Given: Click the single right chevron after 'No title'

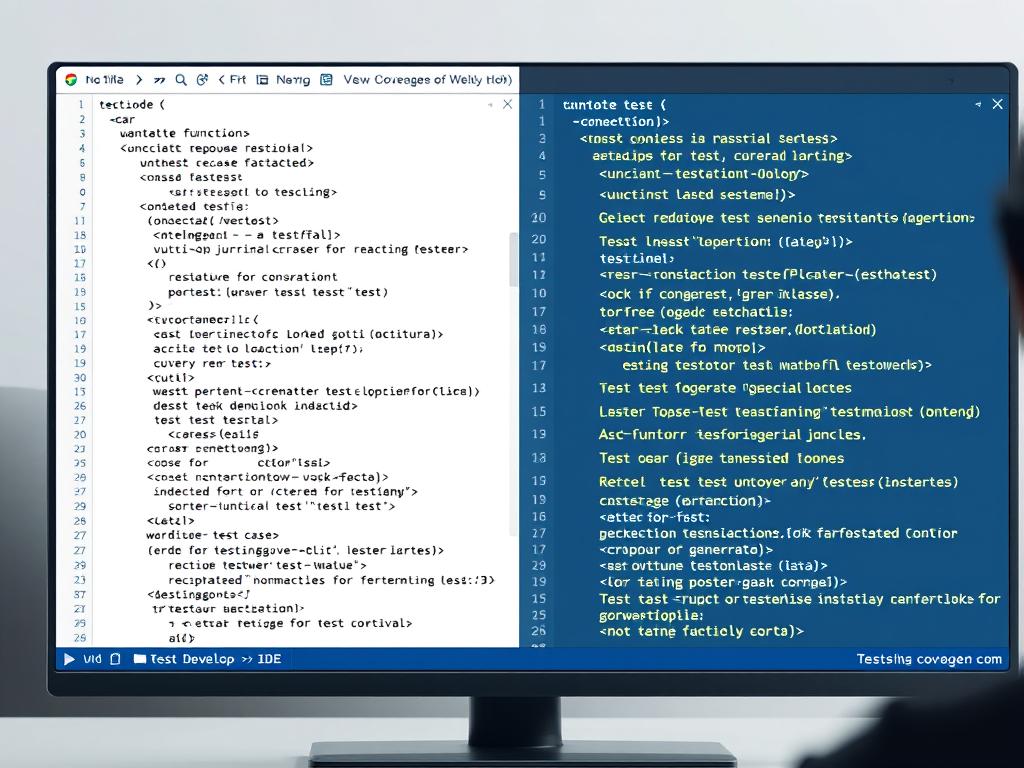Looking at the screenshot, I should (x=139, y=80).
